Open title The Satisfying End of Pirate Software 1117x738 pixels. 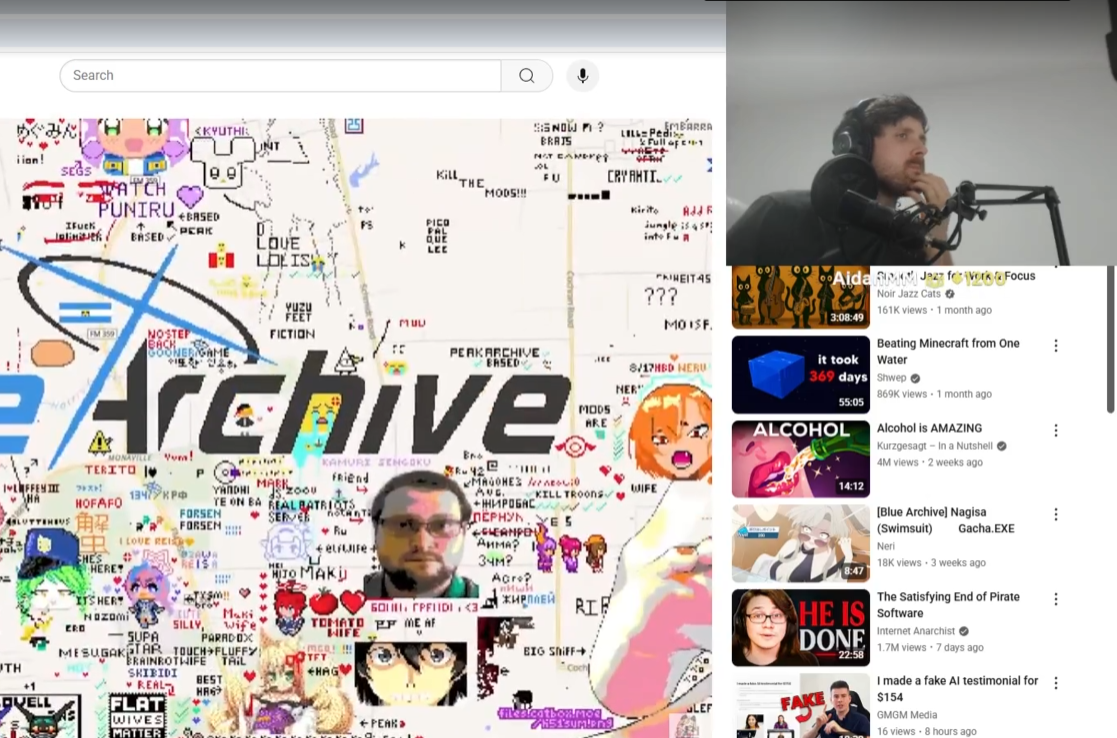pos(948,605)
